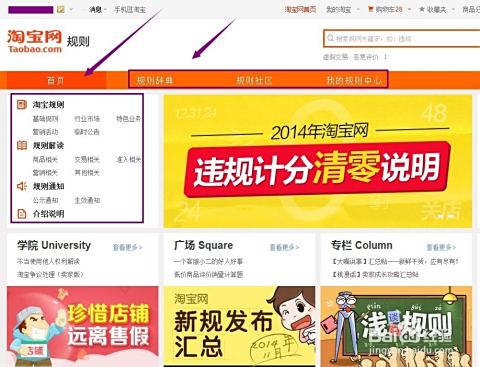Screen dimensions: 480x367
Task: Click the search magnifier icon
Action: tap(330, 38)
